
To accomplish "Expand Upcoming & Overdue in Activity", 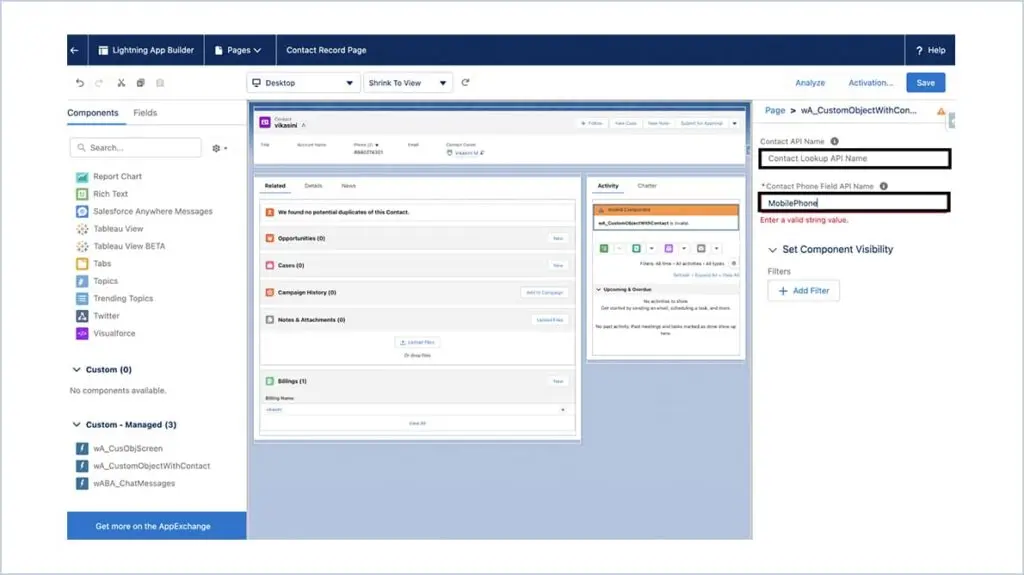I will (x=598, y=289).
